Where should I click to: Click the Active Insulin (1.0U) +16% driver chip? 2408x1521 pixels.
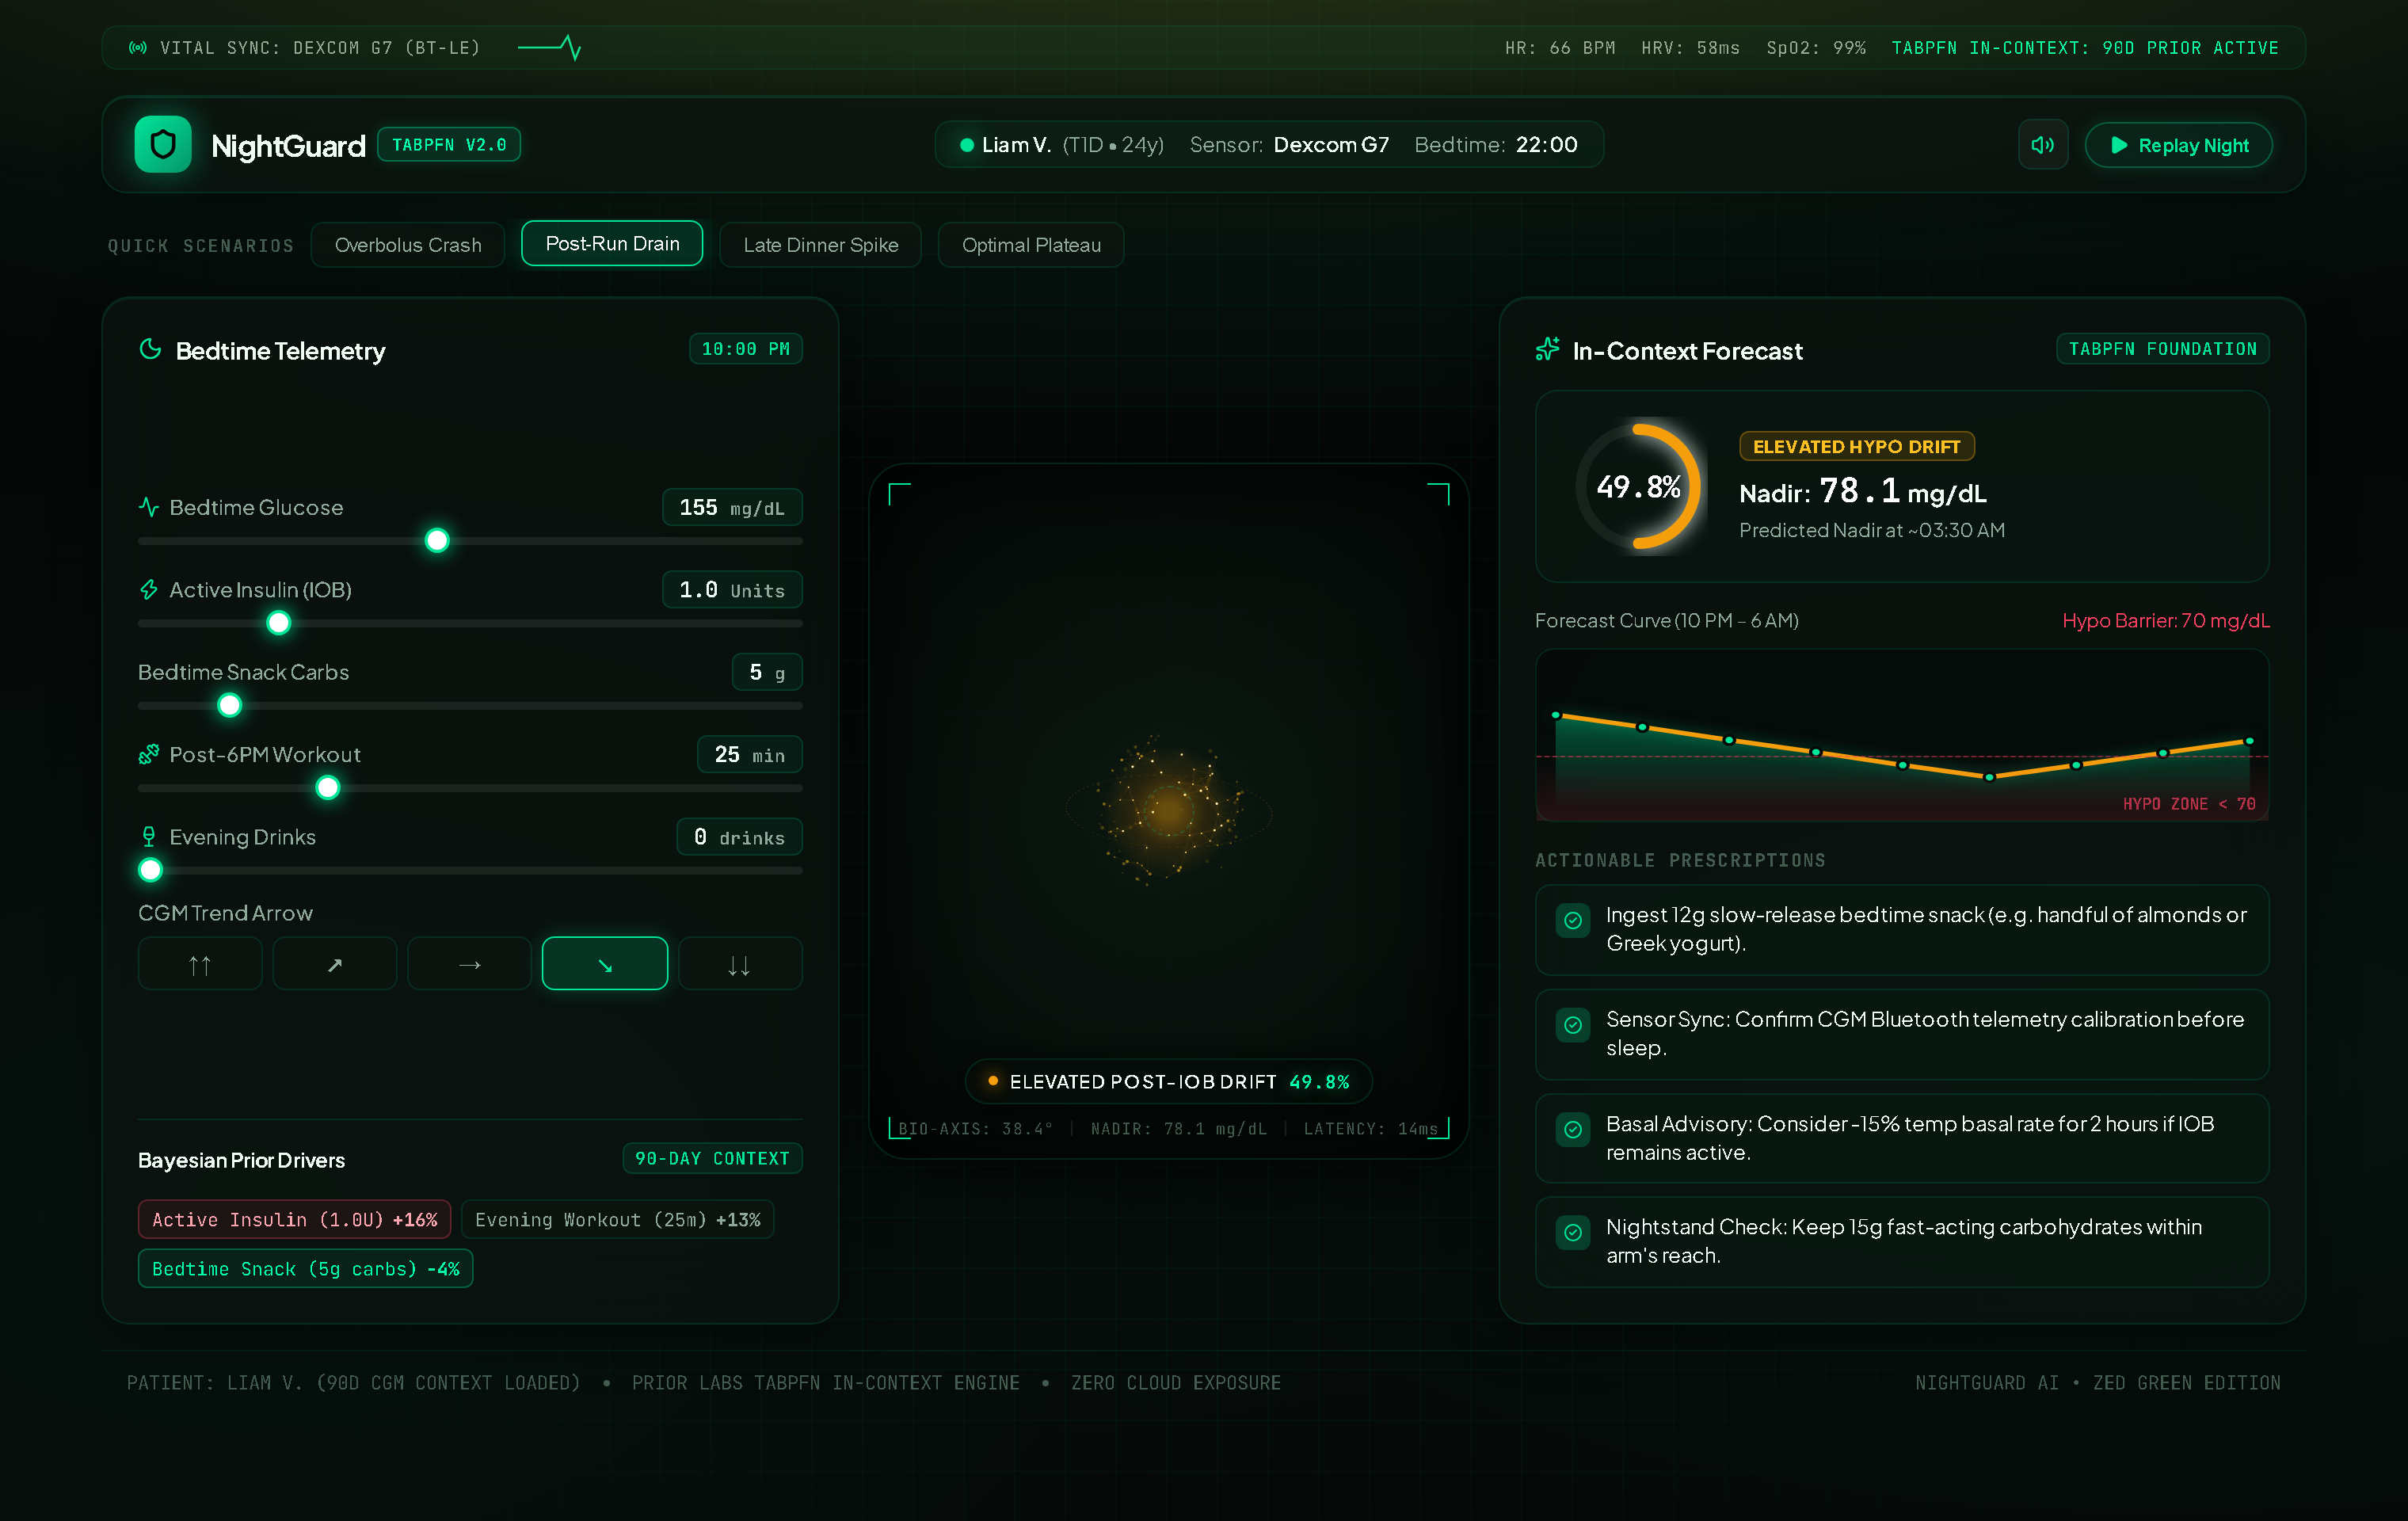[x=295, y=1220]
